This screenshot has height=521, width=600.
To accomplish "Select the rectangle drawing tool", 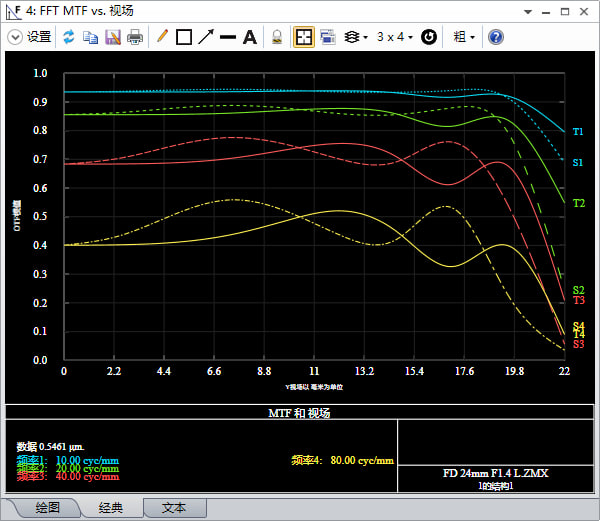I will (x=184, y=37).
